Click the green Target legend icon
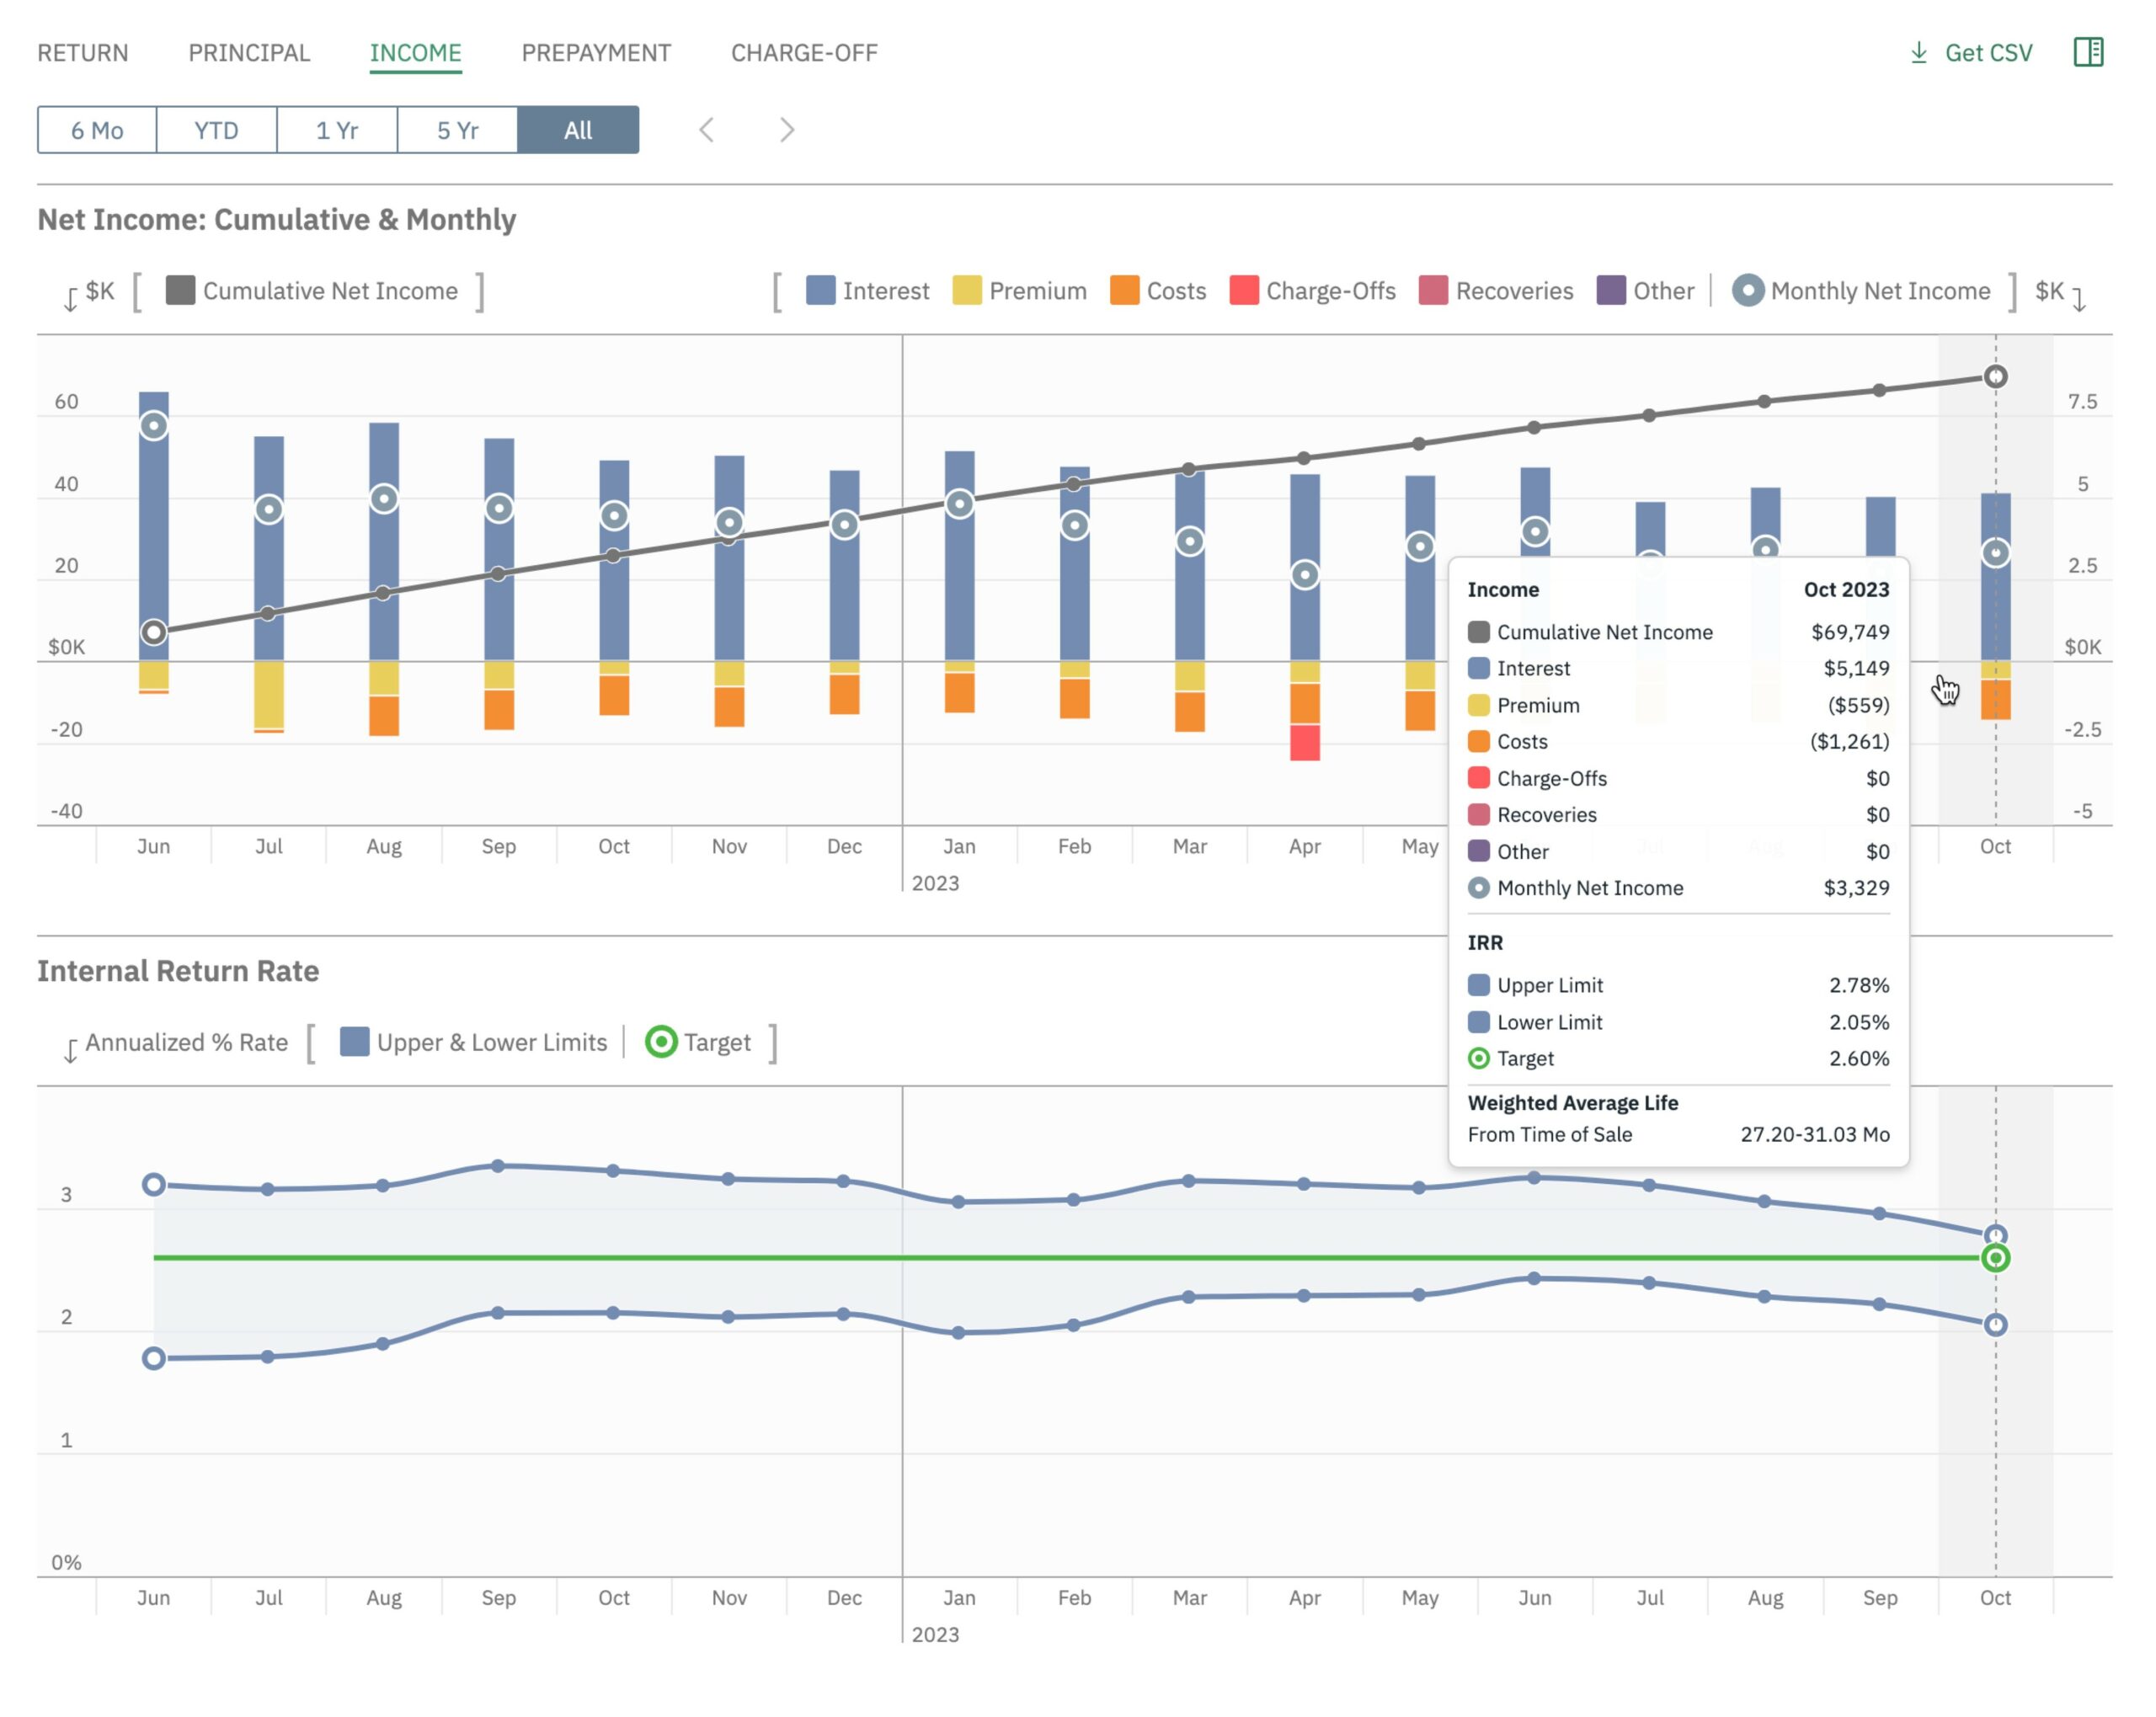 (661, 1042)
